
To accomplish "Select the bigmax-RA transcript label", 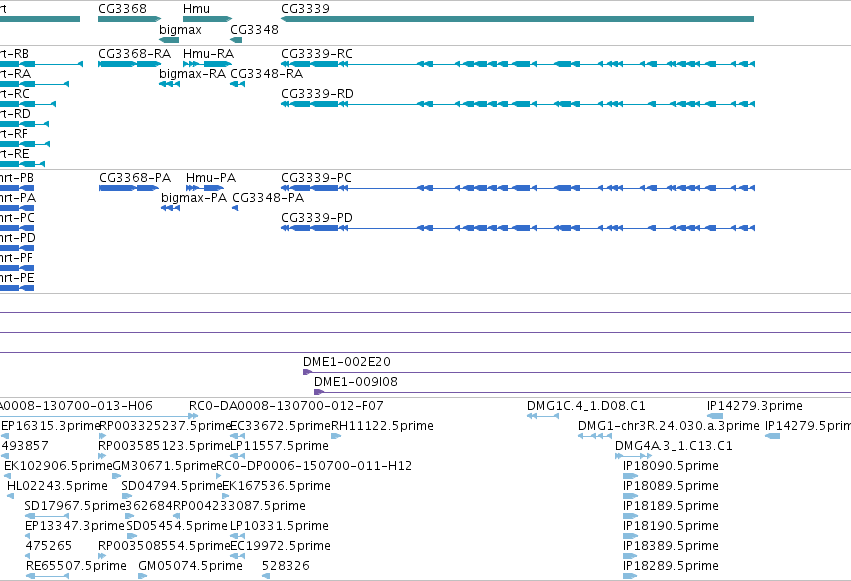I will 193,74.
